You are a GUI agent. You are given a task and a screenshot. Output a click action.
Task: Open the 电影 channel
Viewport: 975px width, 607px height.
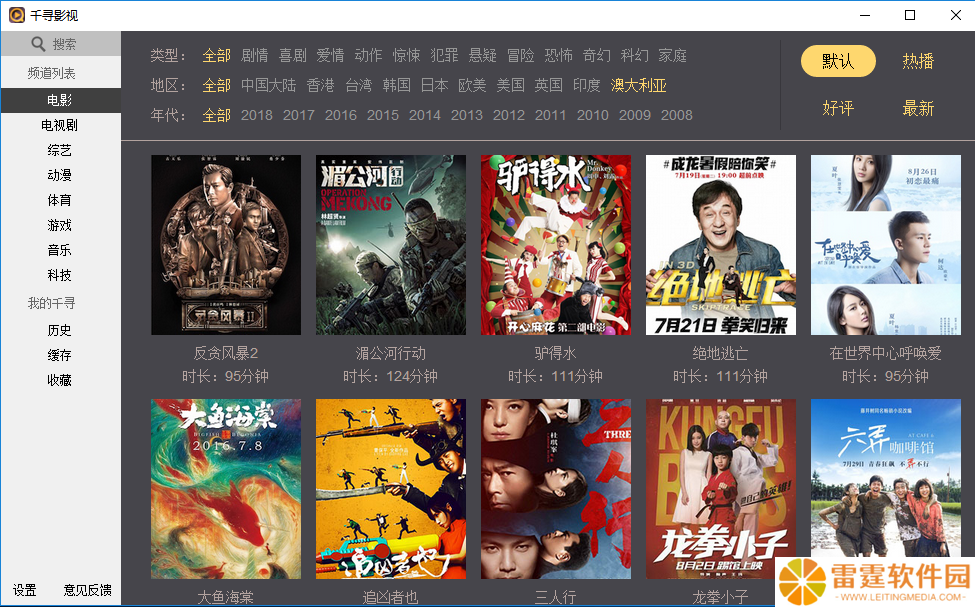(x=60, y=100)
